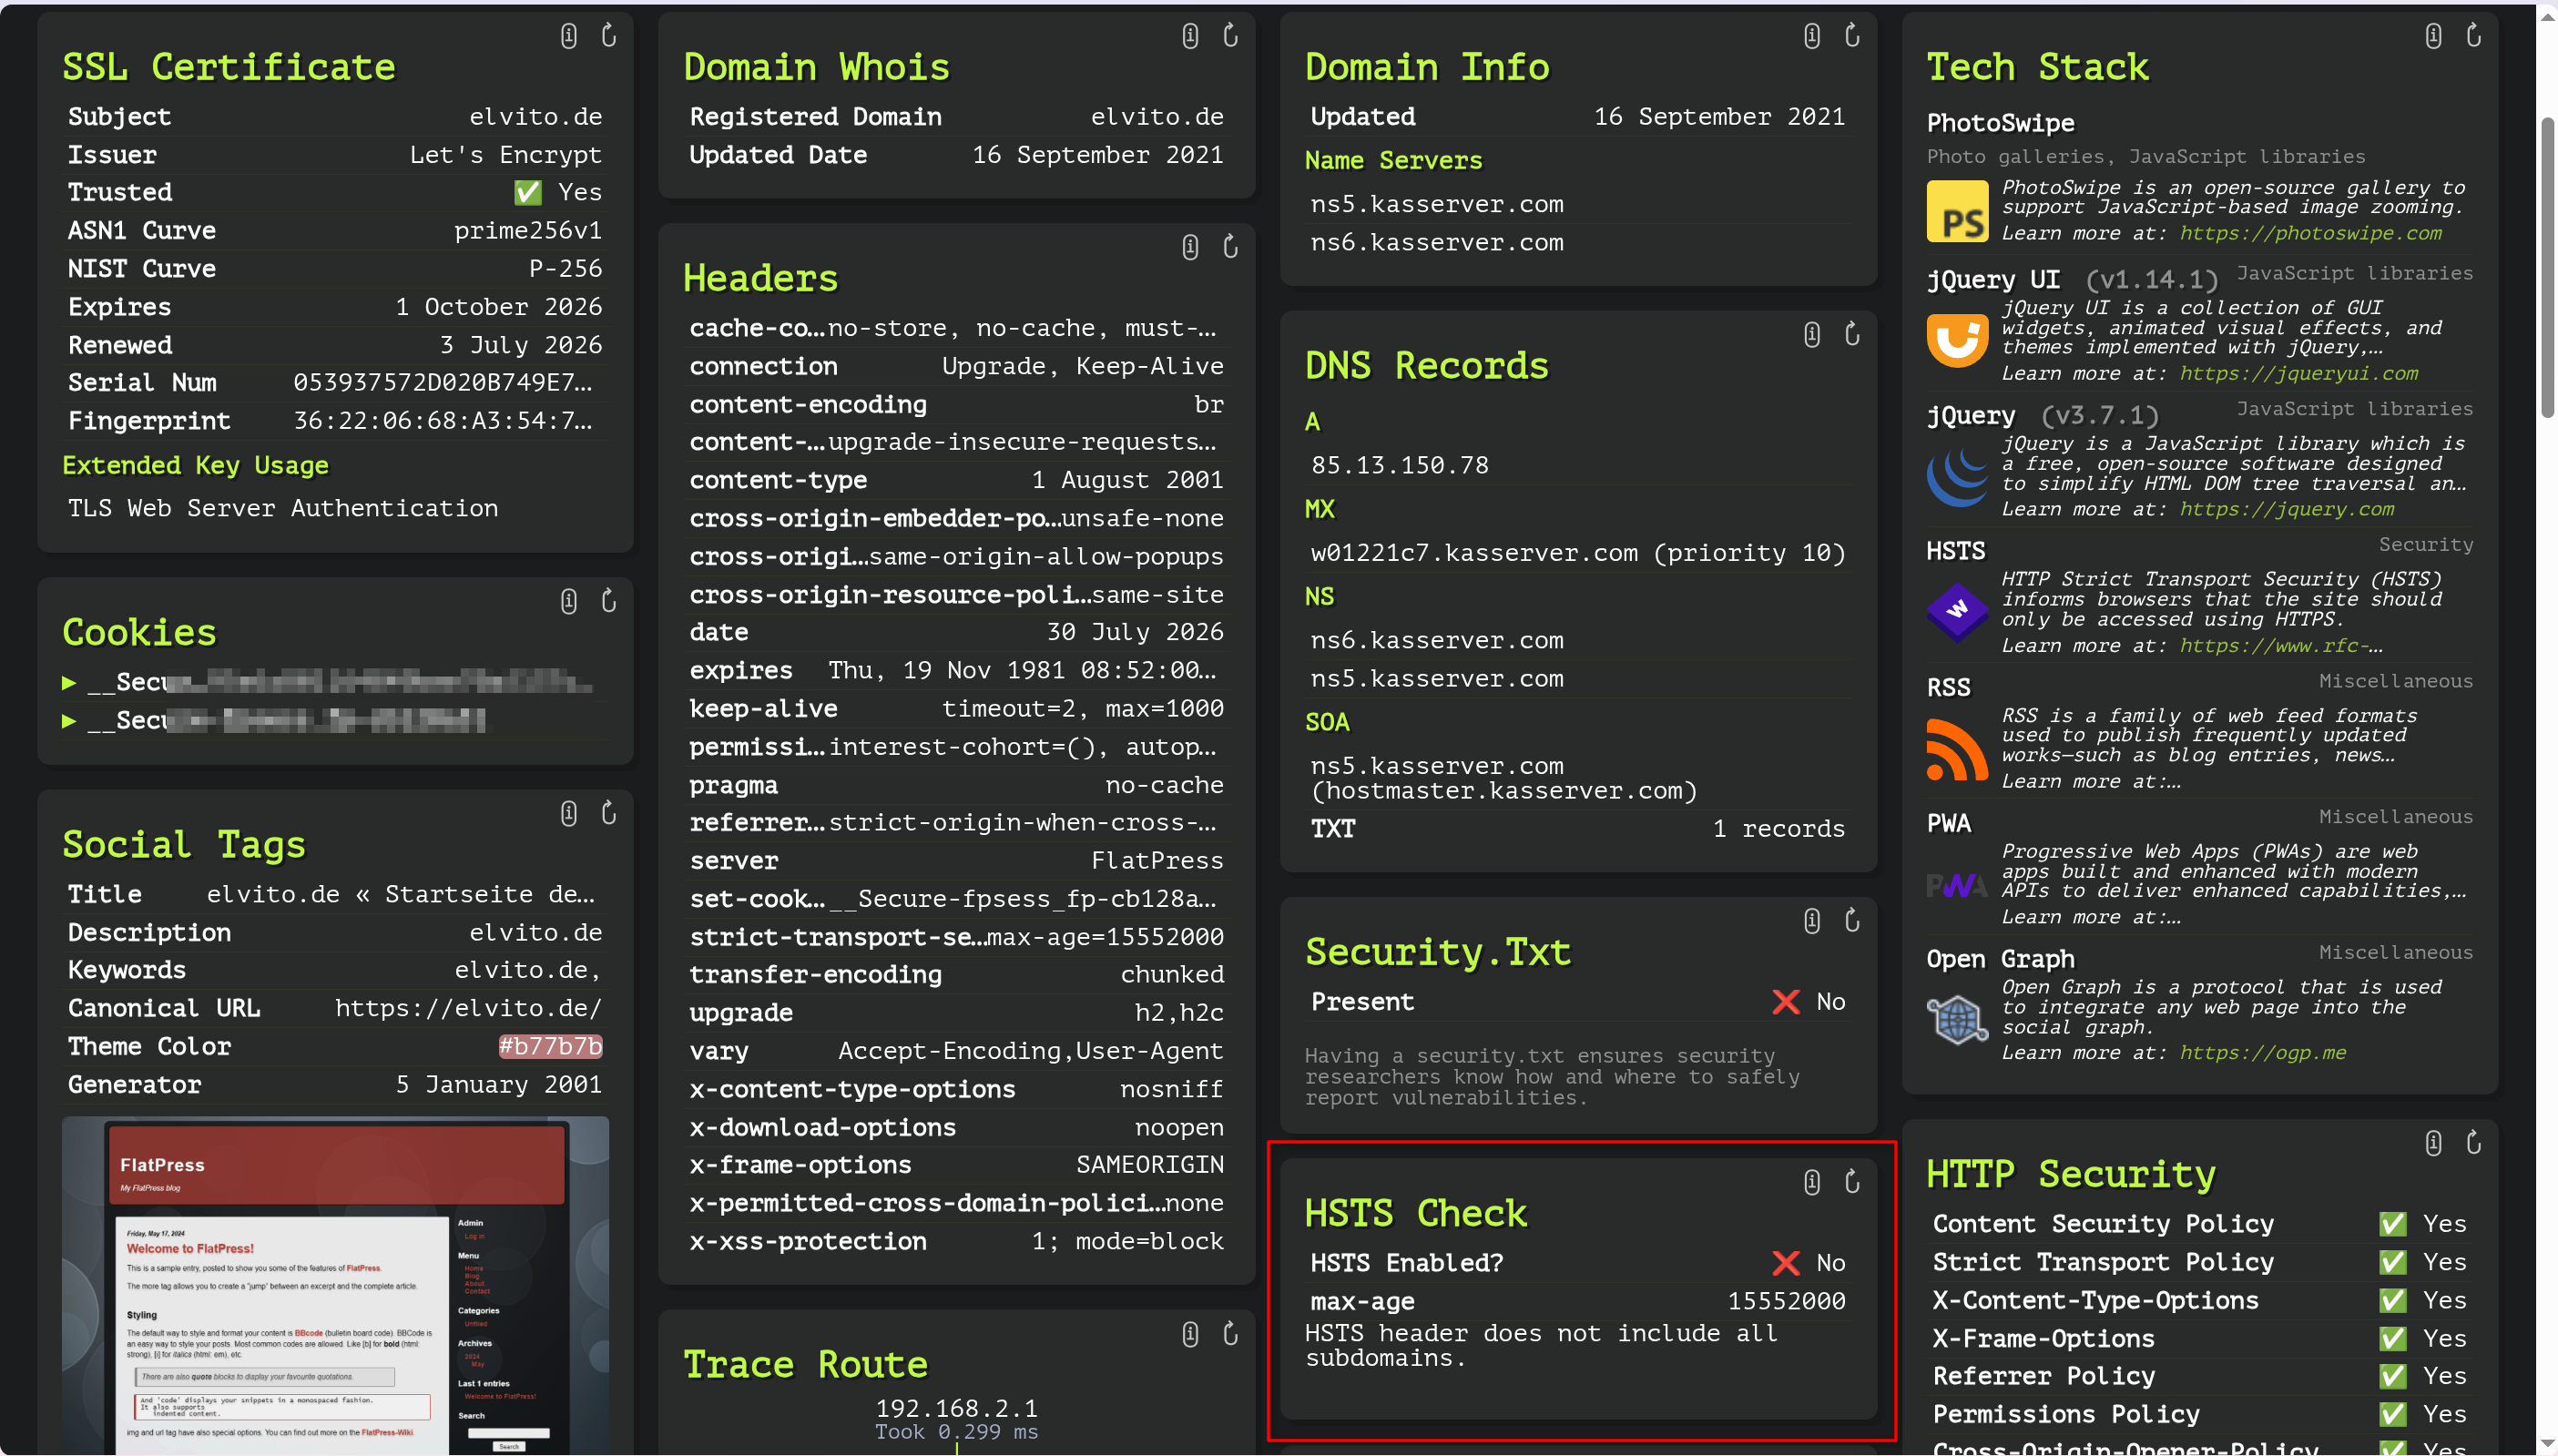This screenshot has width=2558, height=1456.
Task: Open info for the SSL Certificate card
Action: click(x=569, y=36)
